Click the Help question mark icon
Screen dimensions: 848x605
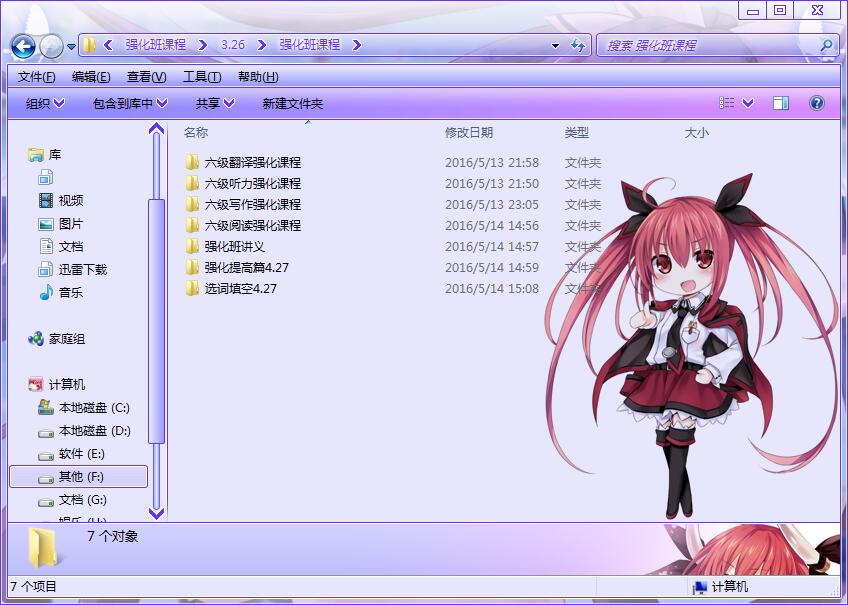tap(816, 103)
